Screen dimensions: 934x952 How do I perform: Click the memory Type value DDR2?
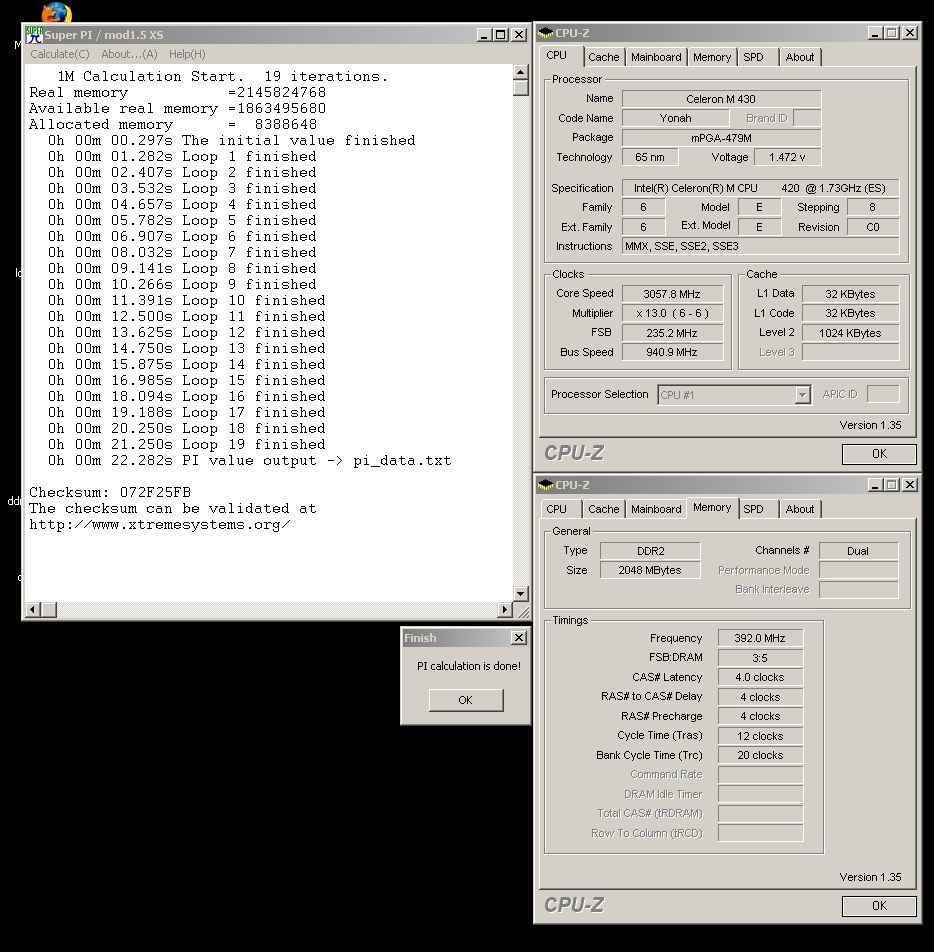pos(650,551)
